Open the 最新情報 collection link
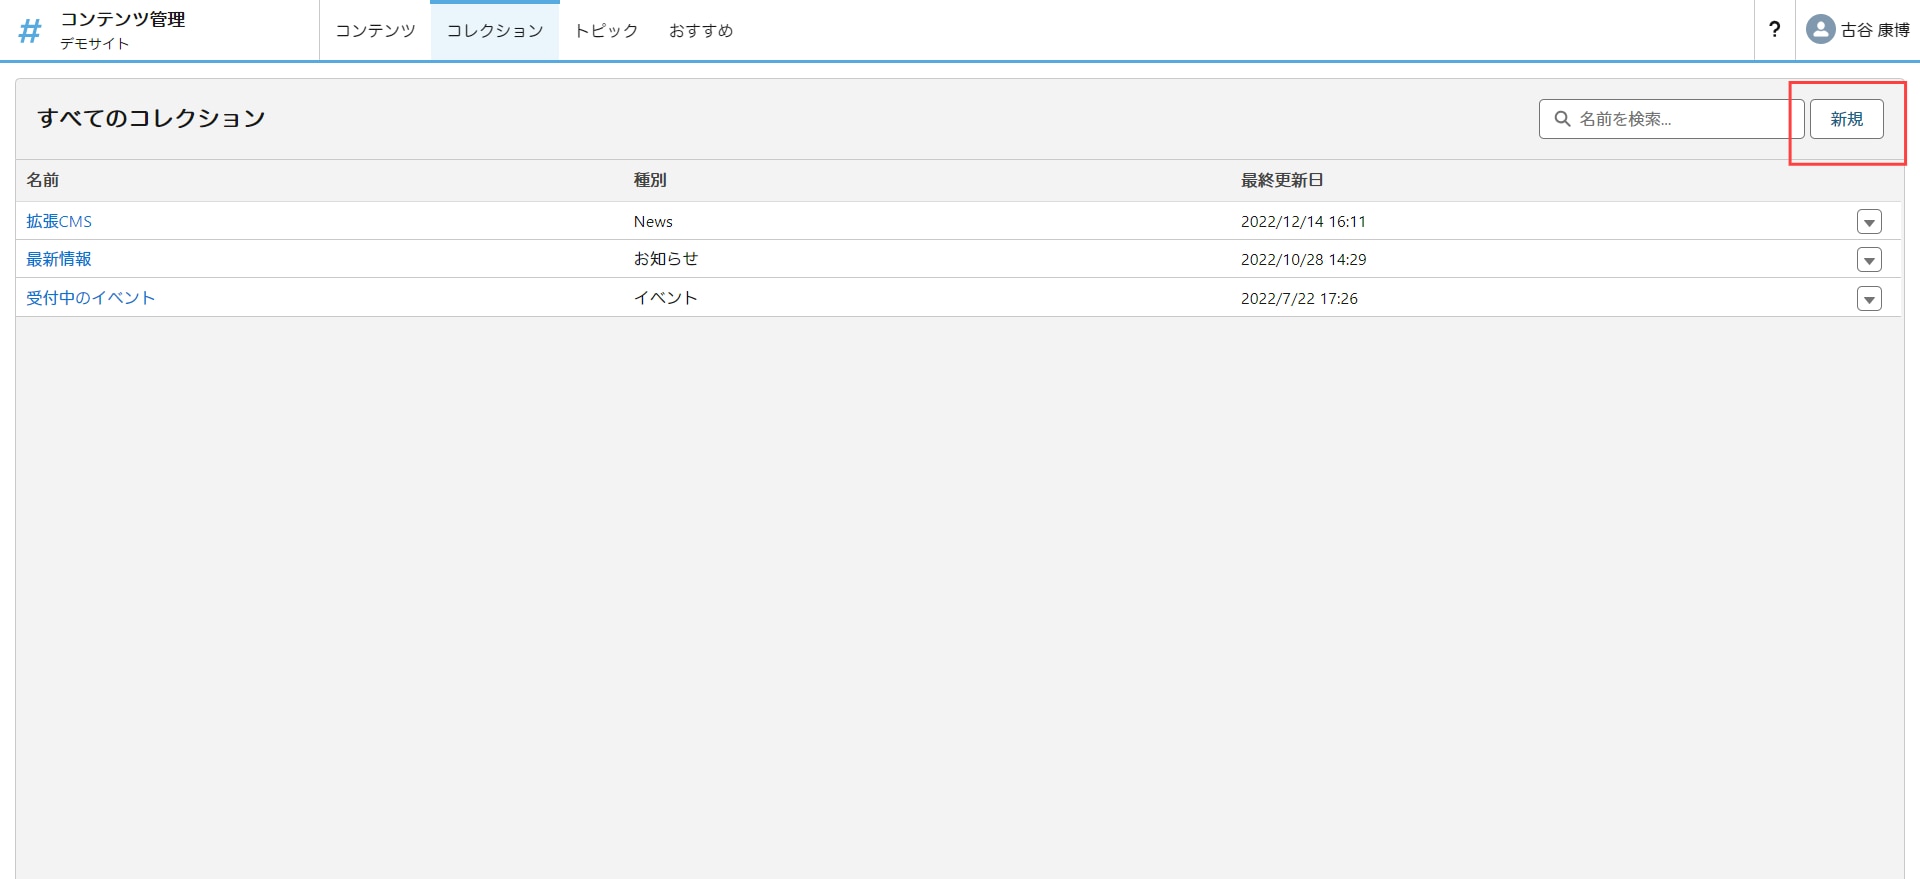Screen dimensions: 1920x879 pos(59,259)
